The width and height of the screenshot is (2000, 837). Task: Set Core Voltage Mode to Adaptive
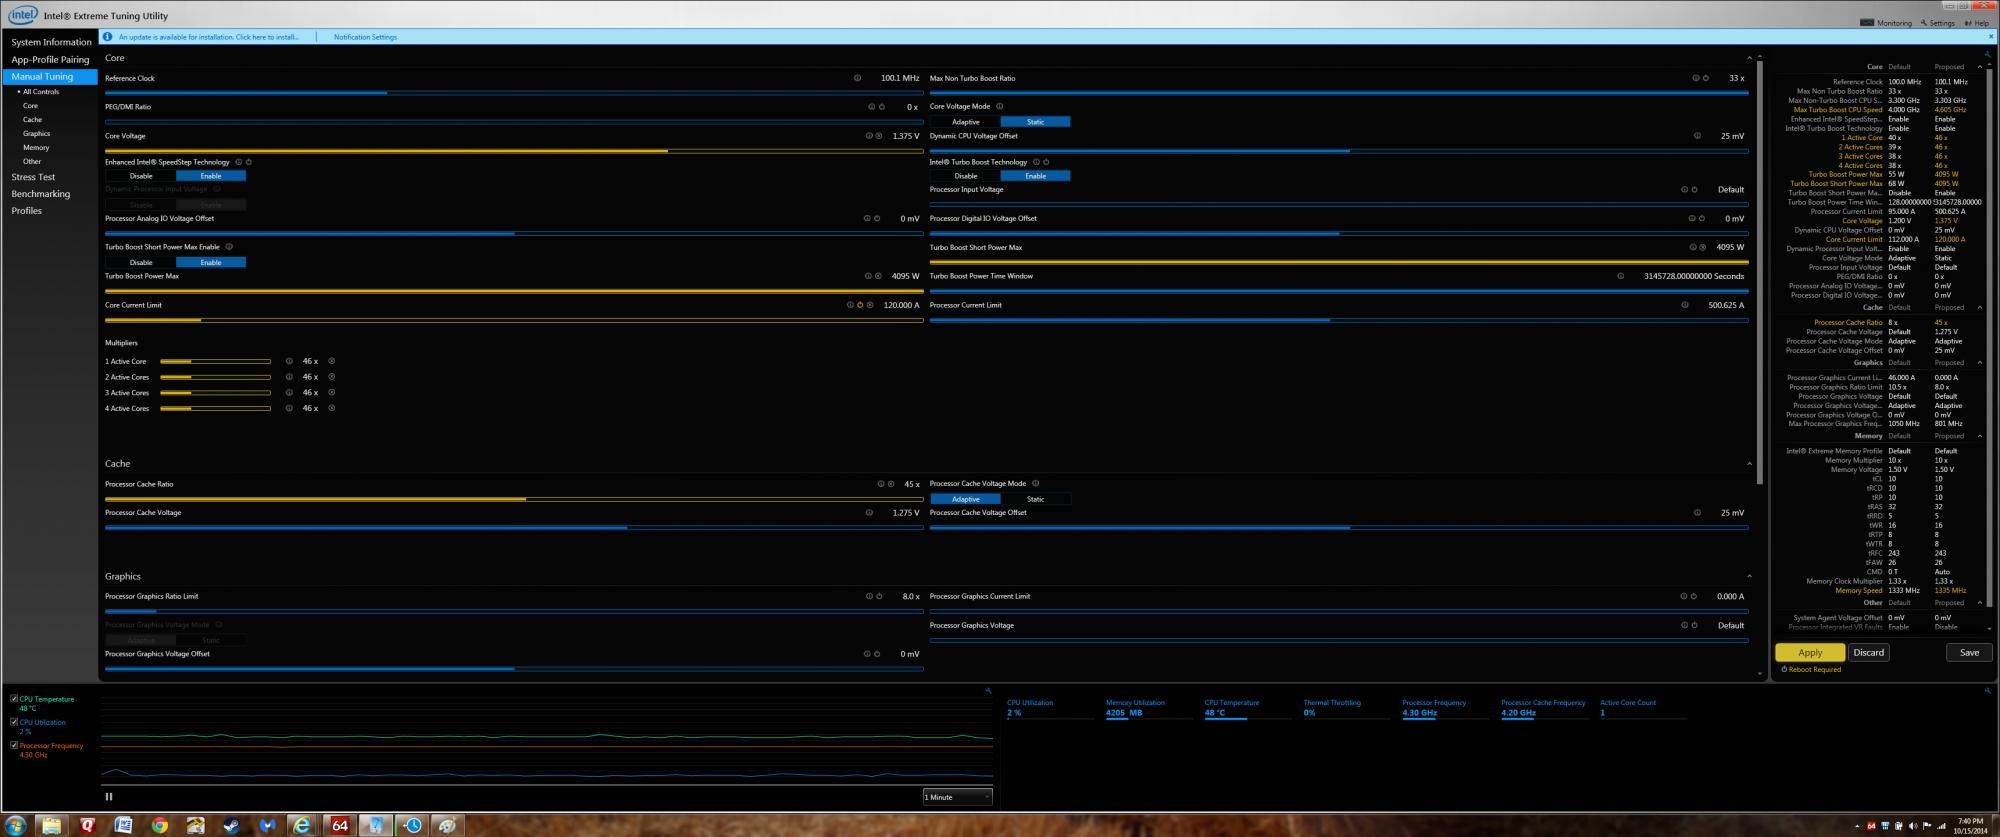[965, 122]
